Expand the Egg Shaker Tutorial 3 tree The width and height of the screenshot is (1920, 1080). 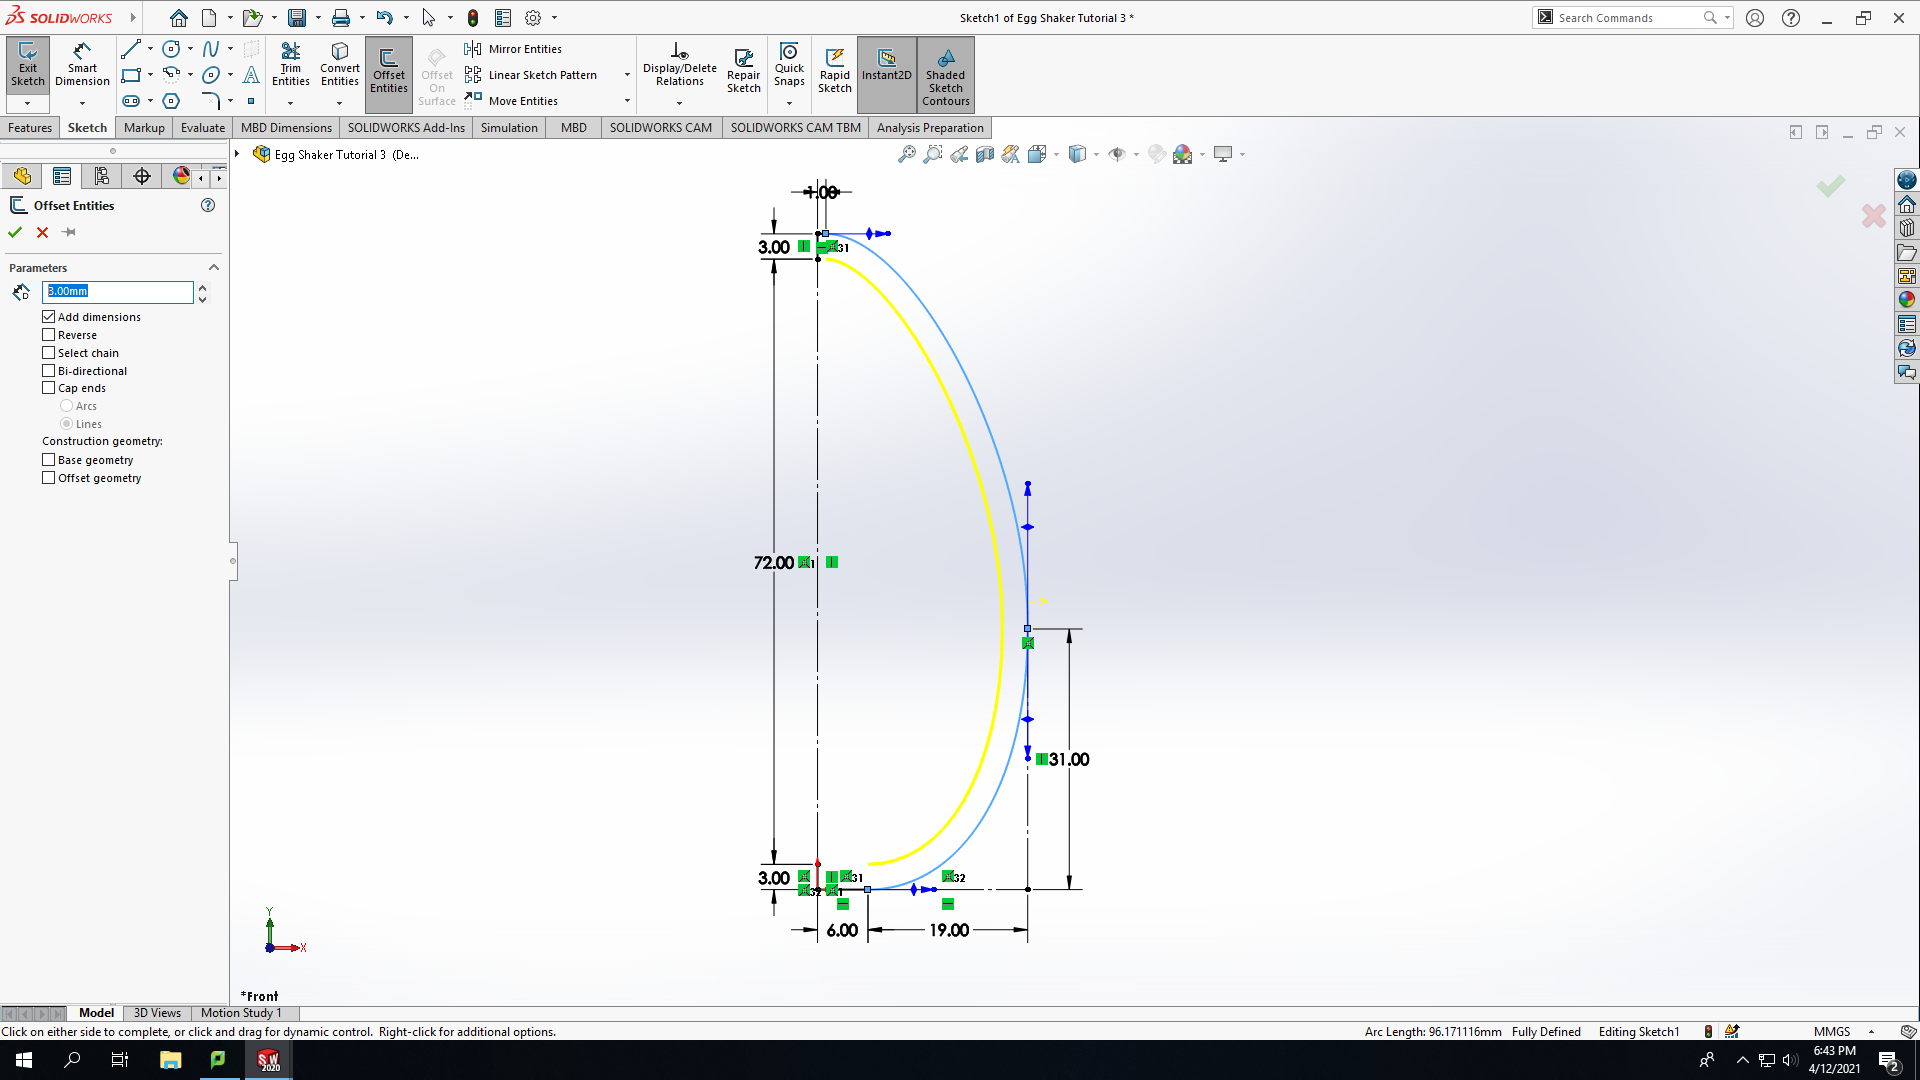click(x=237, y=154)
